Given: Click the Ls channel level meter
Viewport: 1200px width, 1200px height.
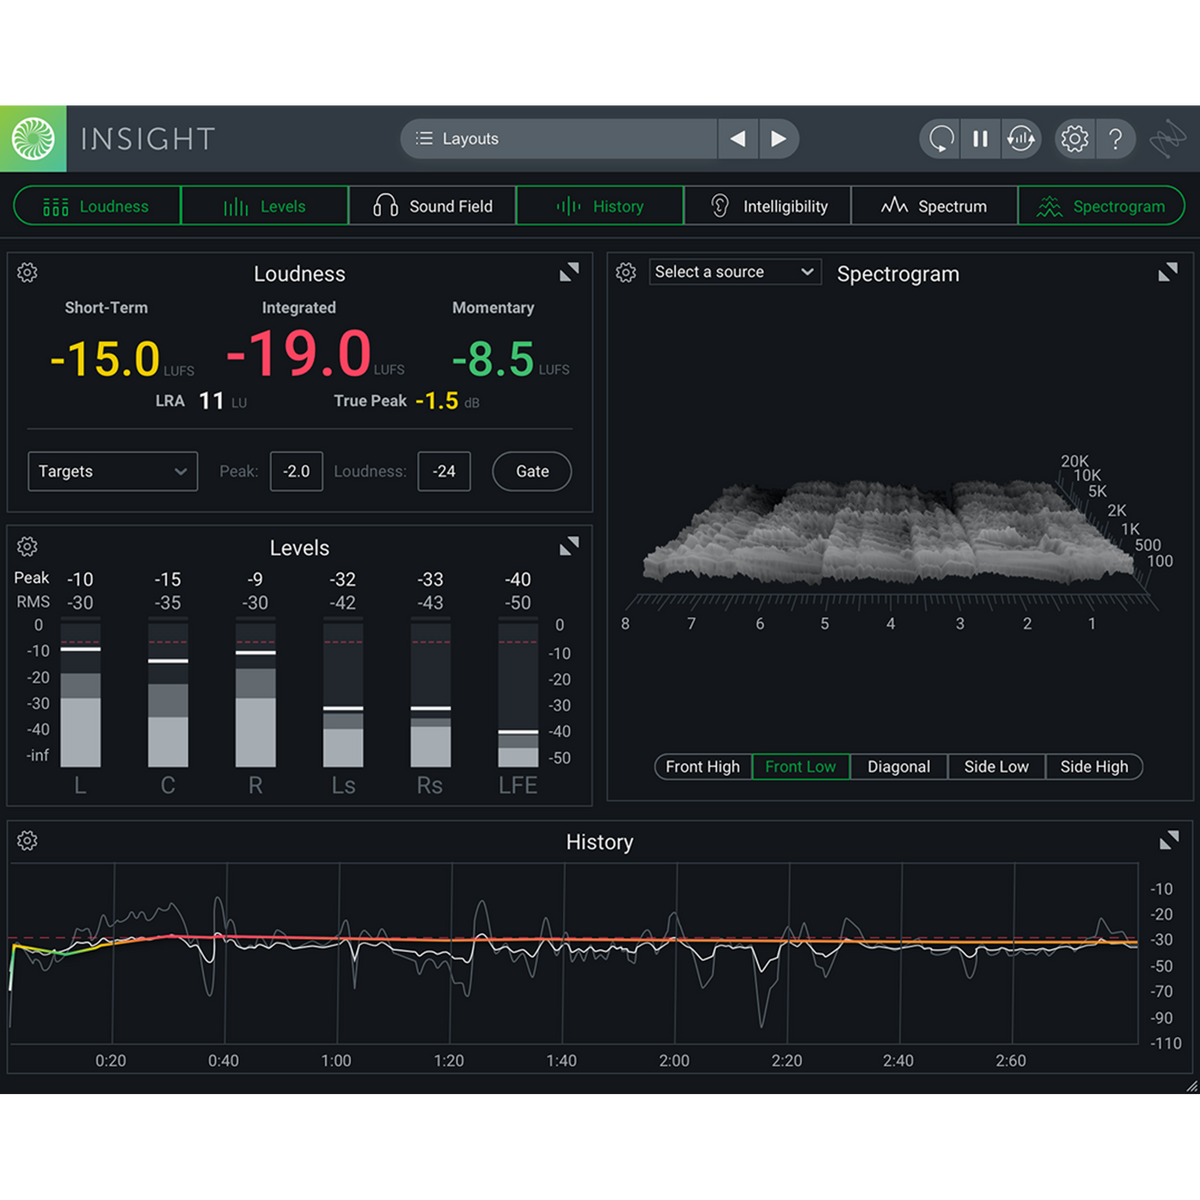Looking at the screenshot, I should point(343,692).
